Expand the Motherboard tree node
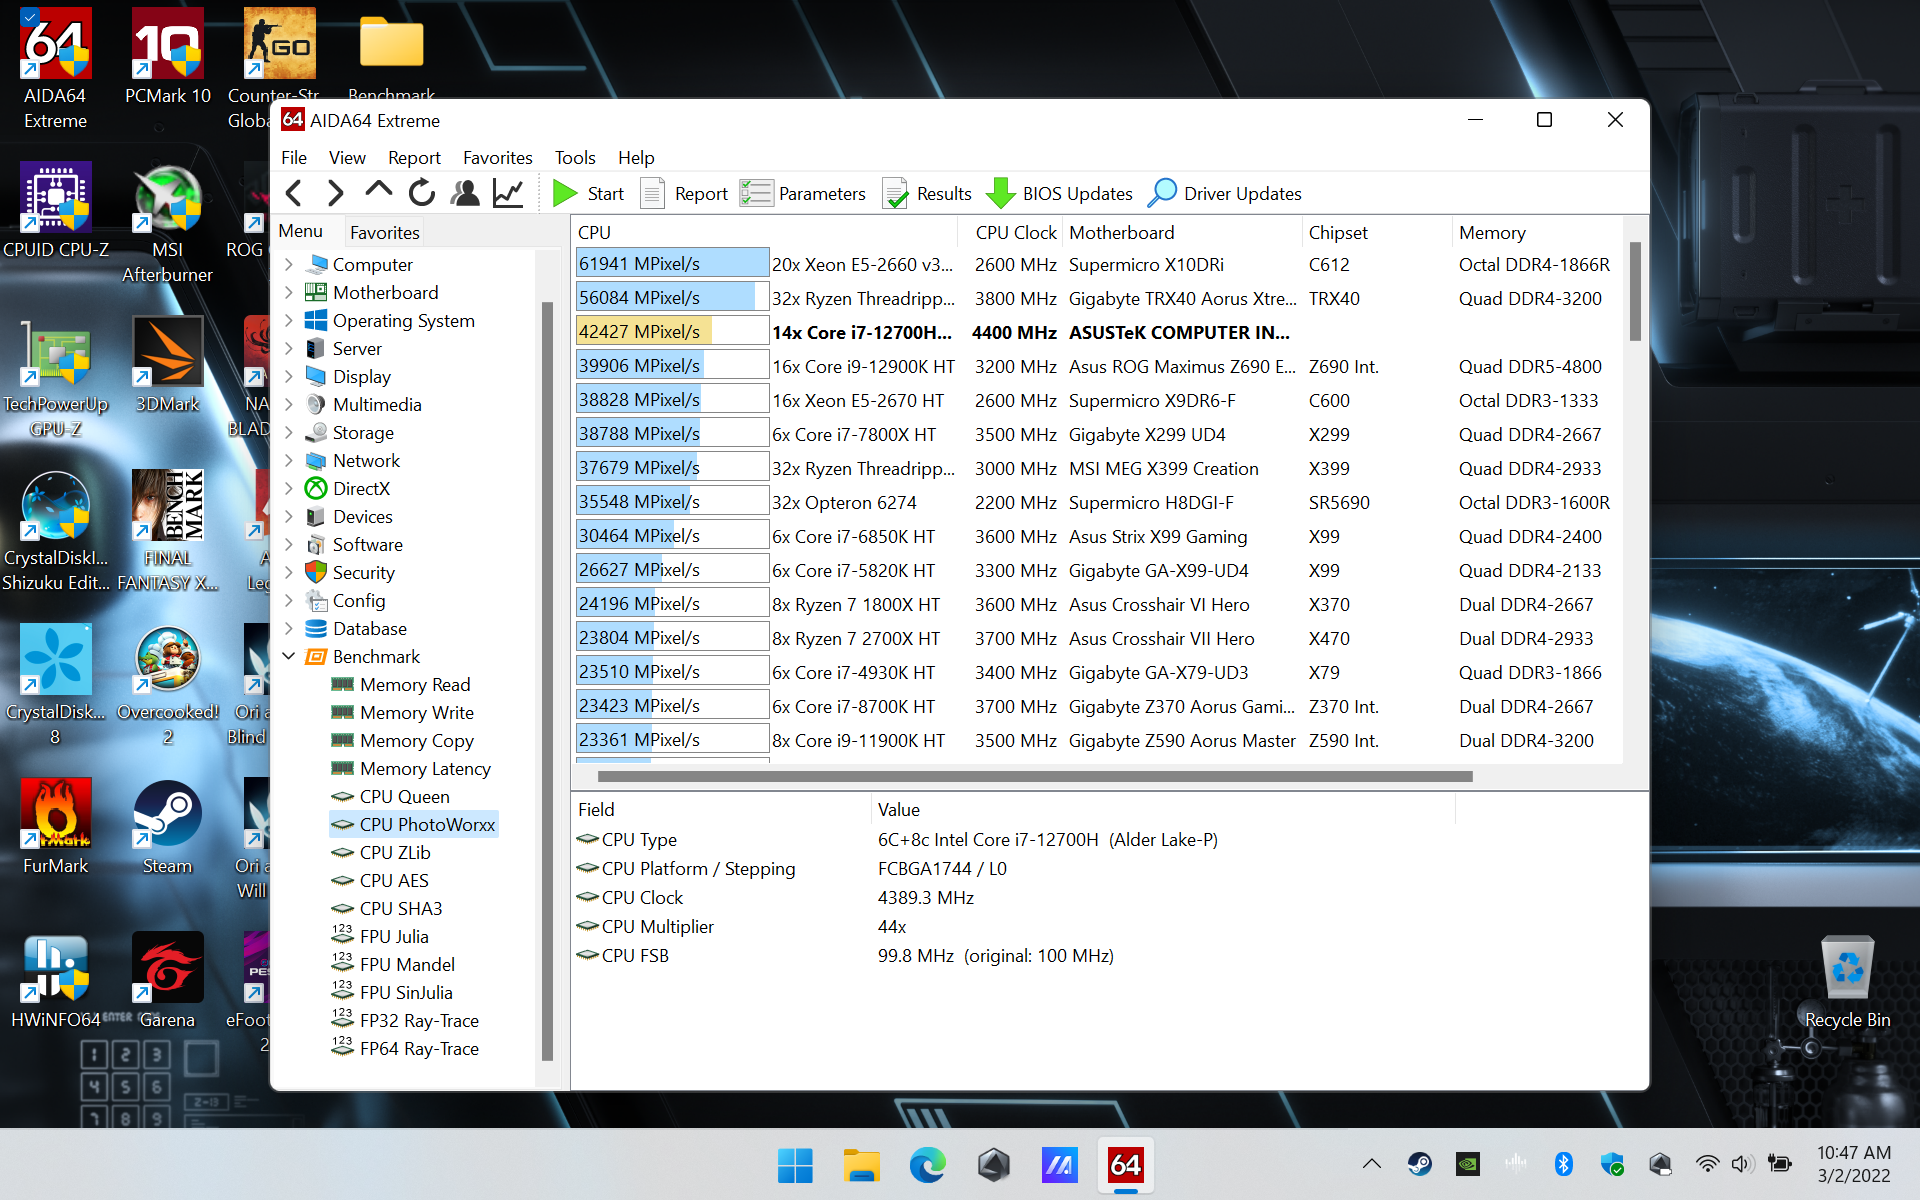Screen dimensions: 1920x1200 pos(289,293)
